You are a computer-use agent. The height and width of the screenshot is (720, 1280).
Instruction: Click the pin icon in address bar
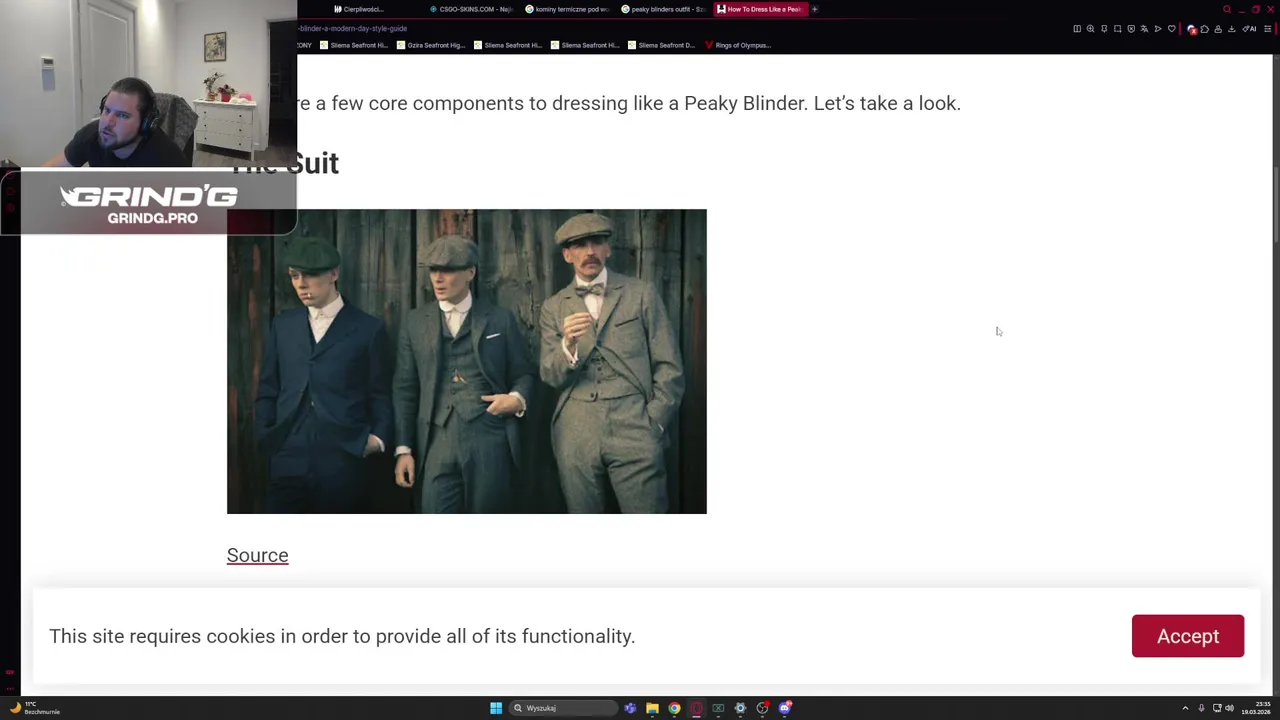click(x=1104, y=29)
